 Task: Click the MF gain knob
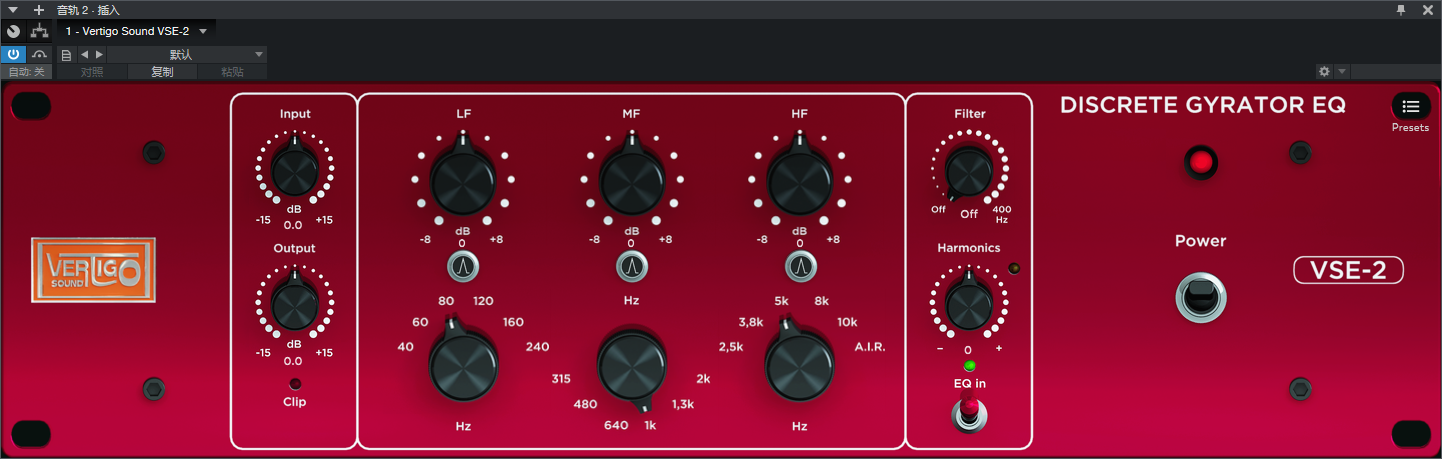pyautogui.click(x=631, y=180)
